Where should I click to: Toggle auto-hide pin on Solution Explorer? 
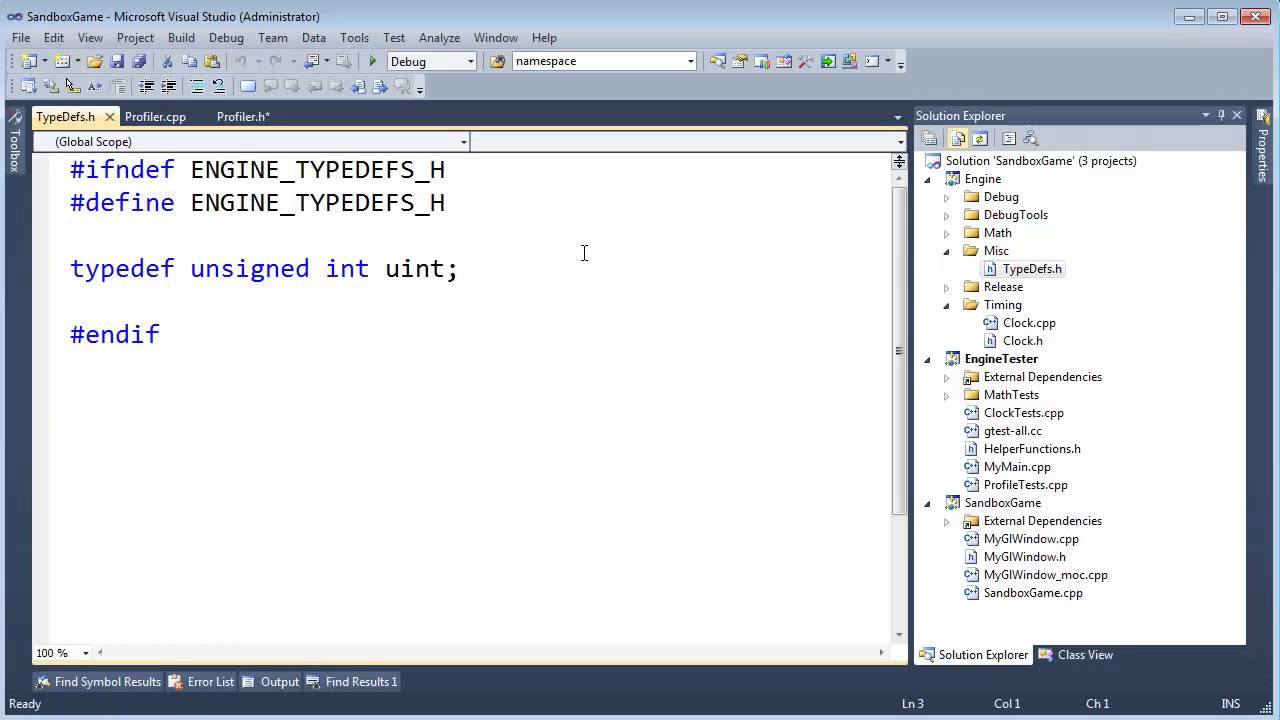pyautogui.click(x=1221, y=115)
